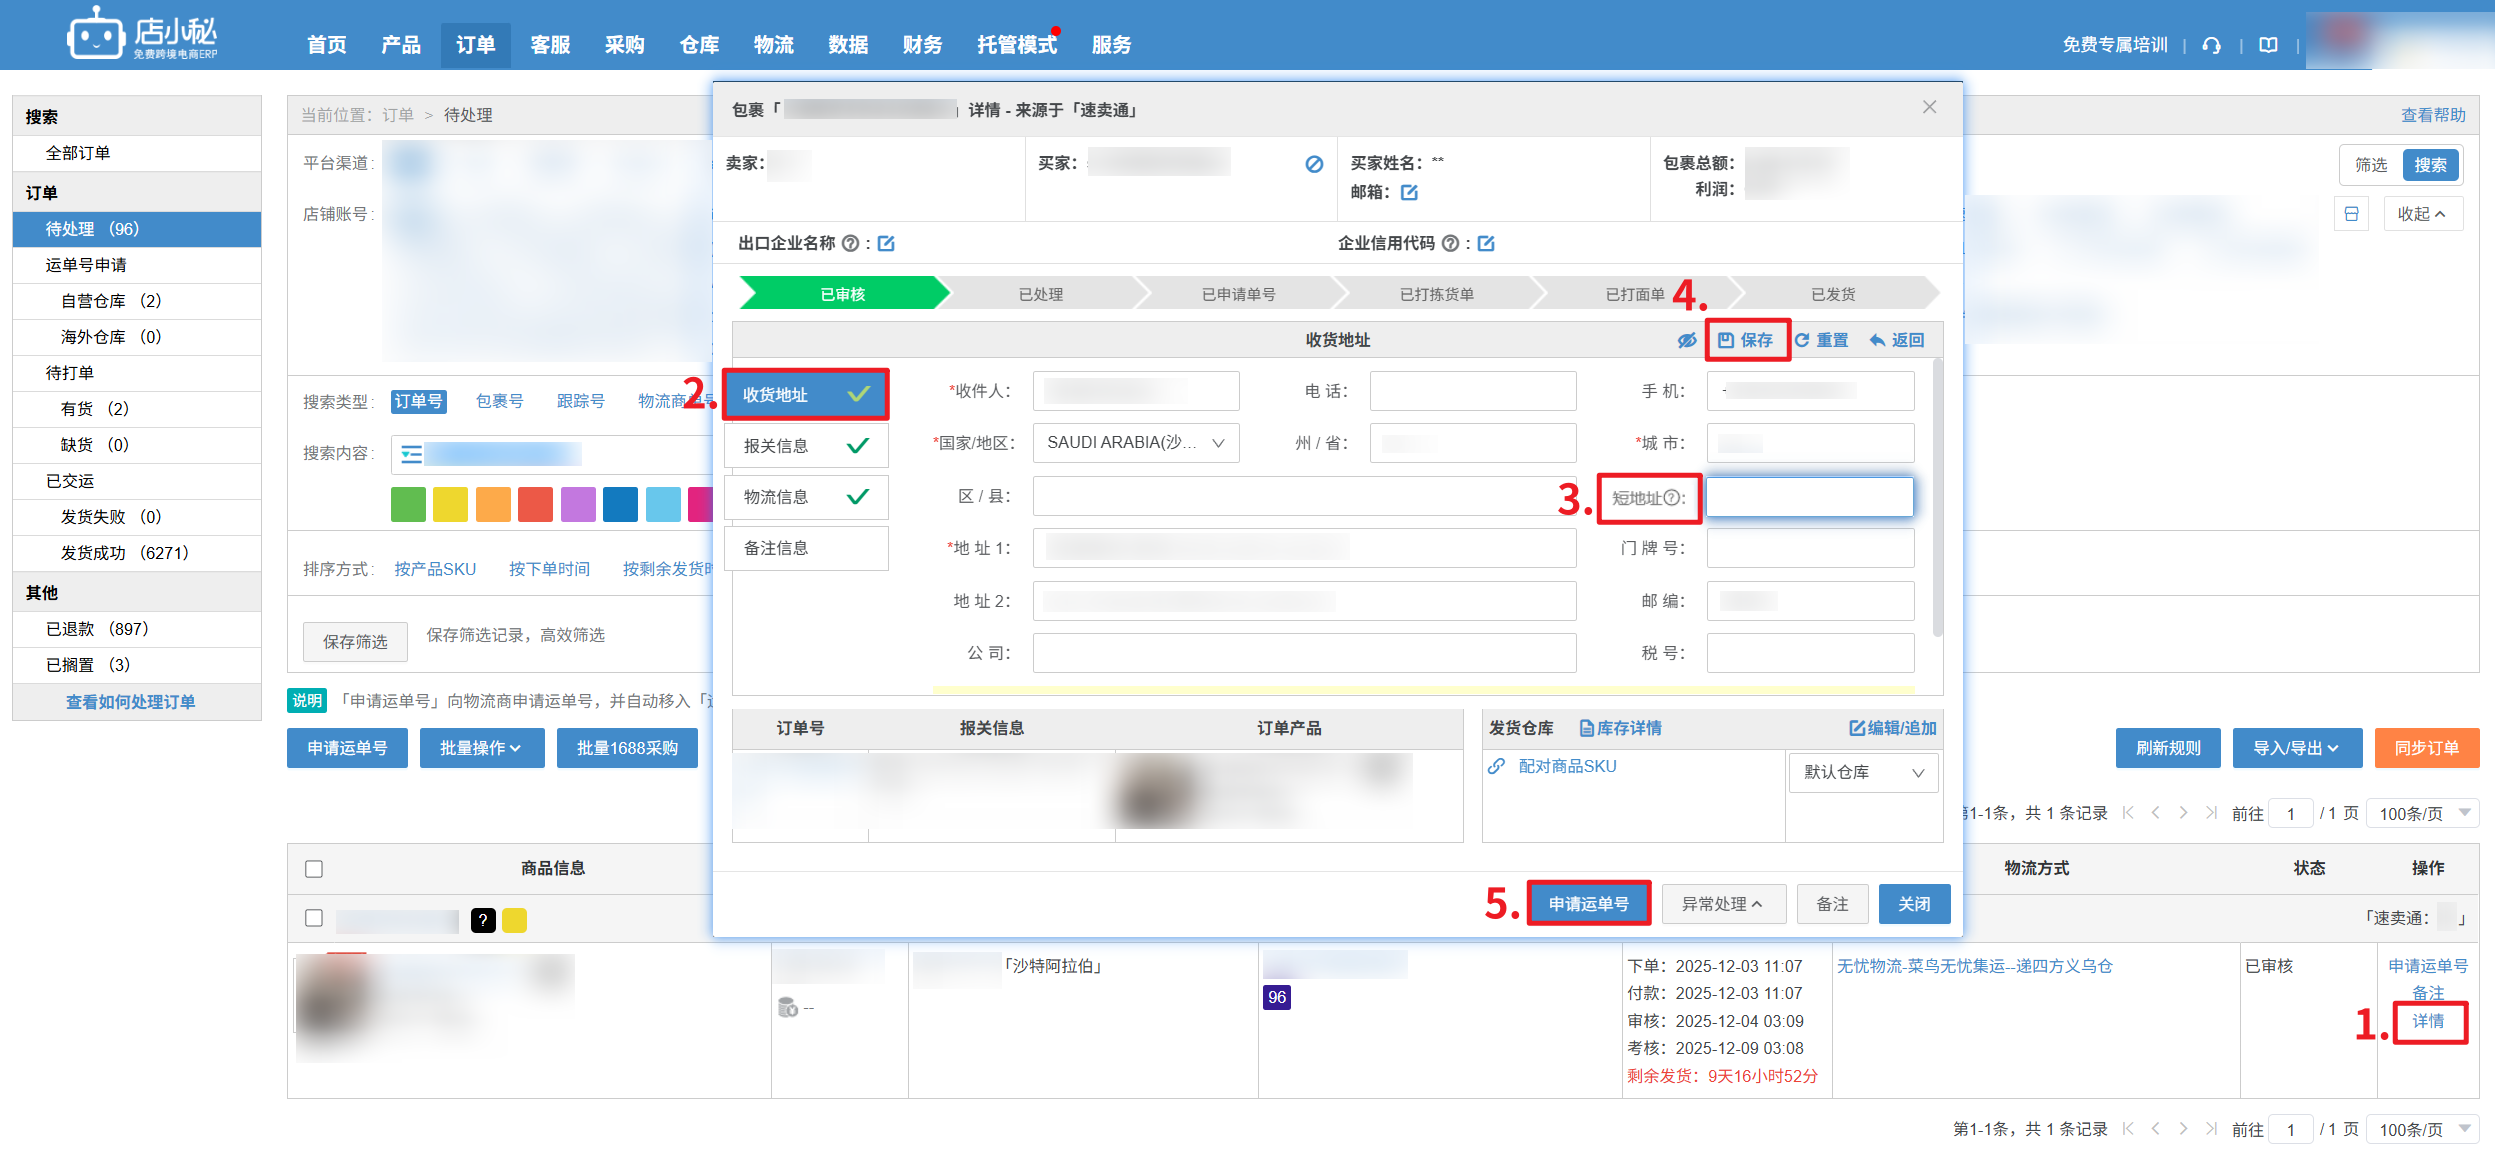Click the blue 申请运单号 button in dialog
Viewport: 2495px width, 1166px height.
tap(1588, 904)
